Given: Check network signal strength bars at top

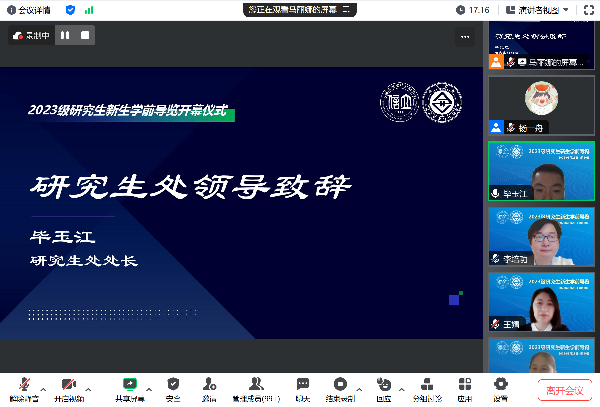Looking at the screenshot, I should [89, 10].
